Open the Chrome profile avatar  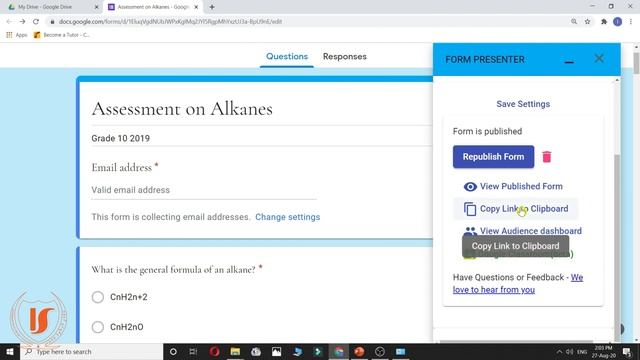(x=618, y=22)
